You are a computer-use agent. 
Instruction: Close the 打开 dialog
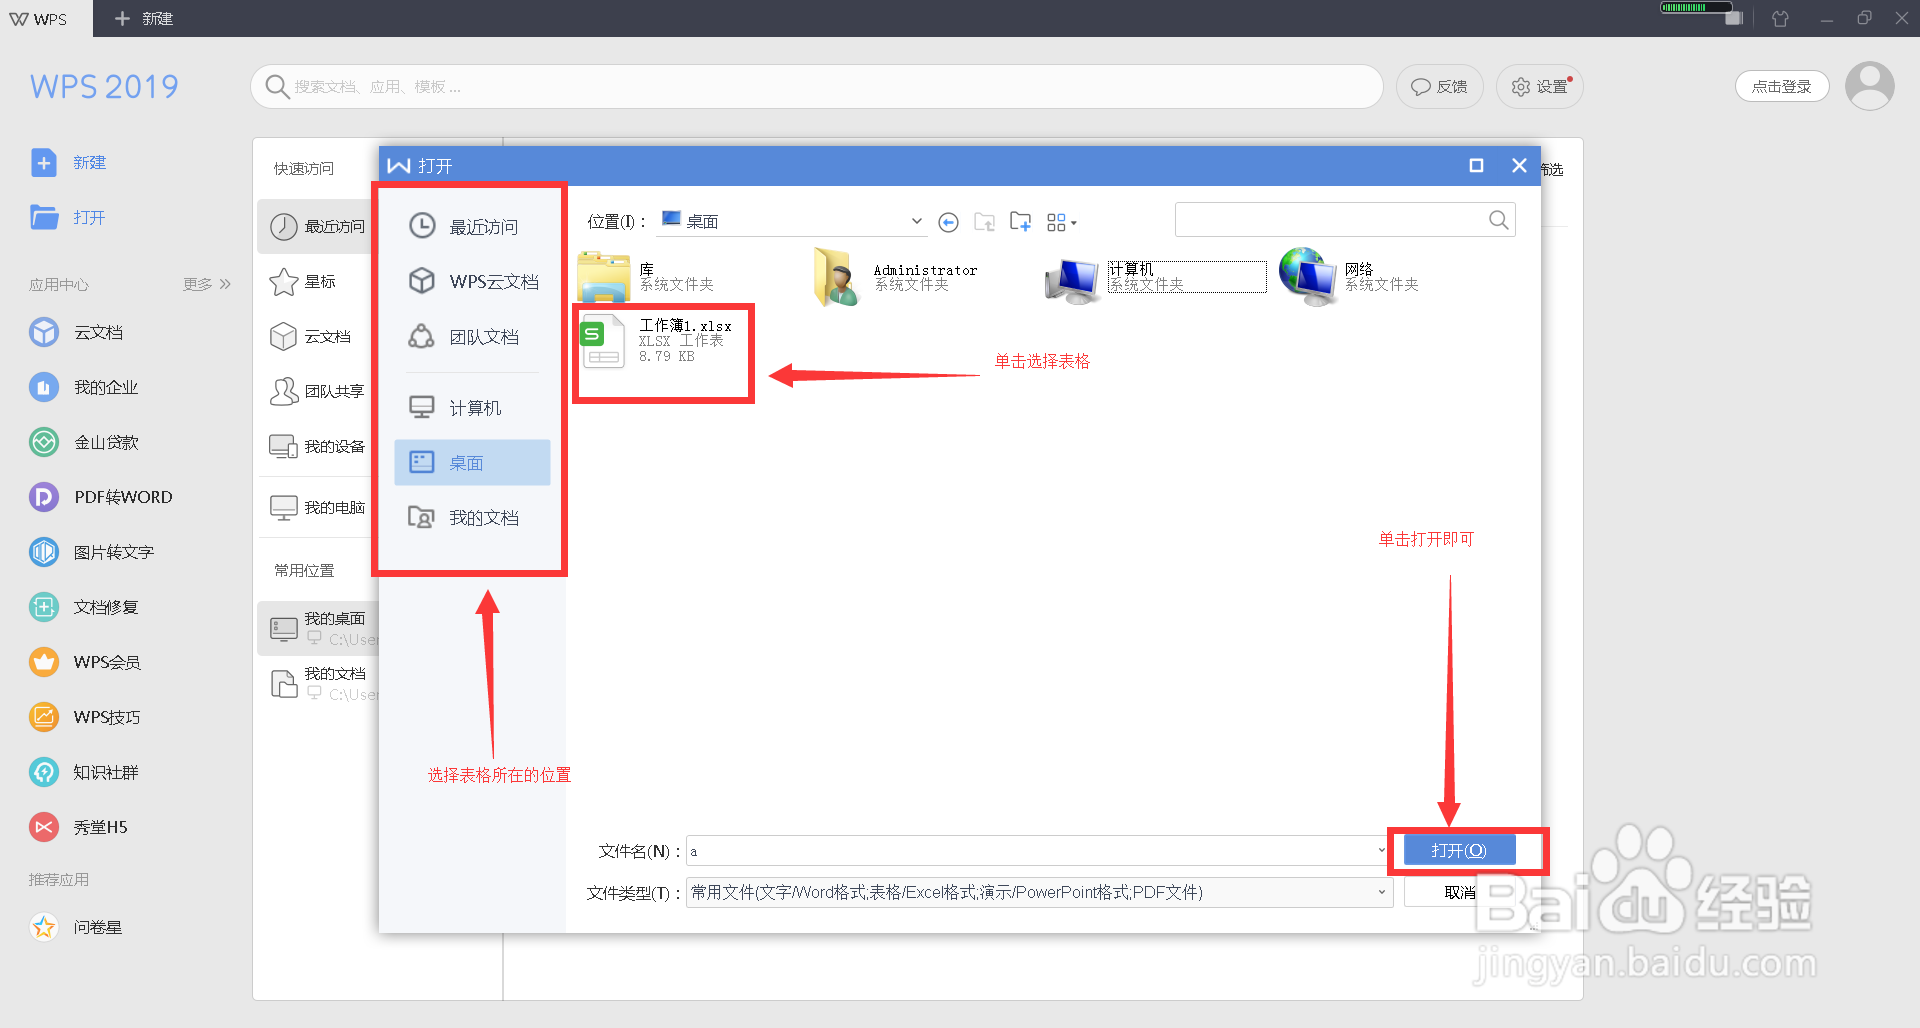tap(1519, 165)
